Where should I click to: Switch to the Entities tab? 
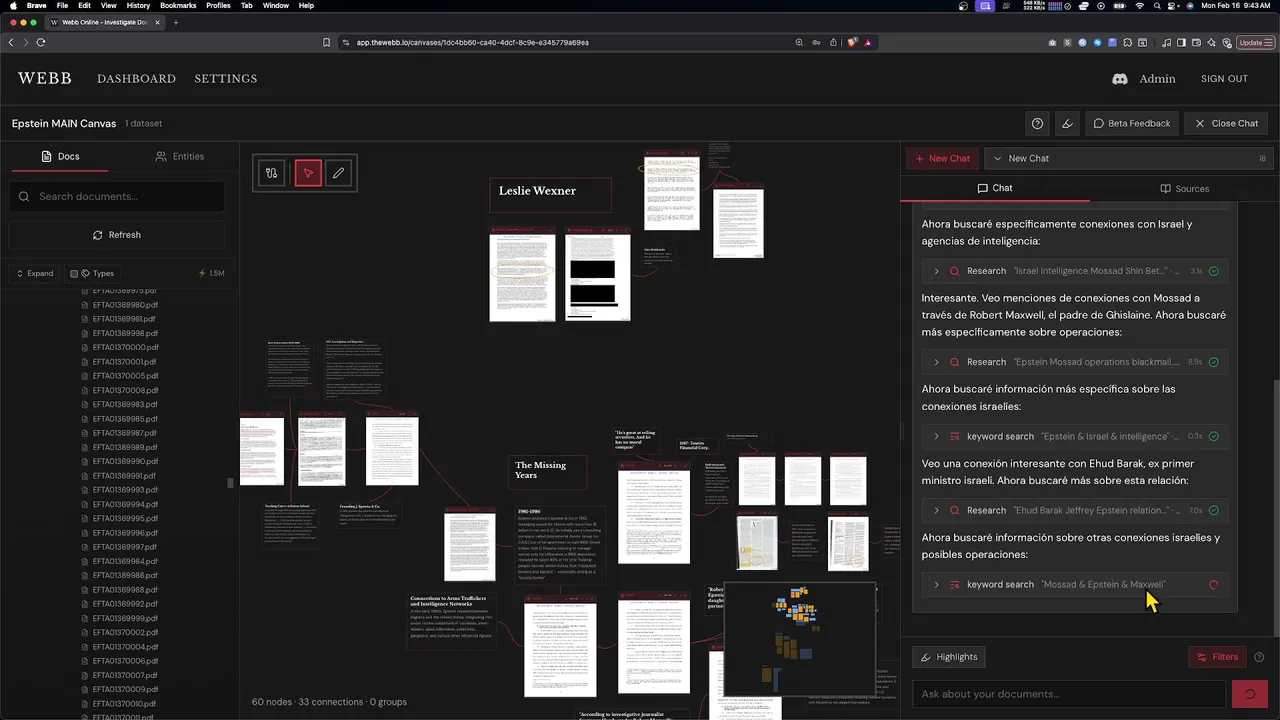pos(180,156)
